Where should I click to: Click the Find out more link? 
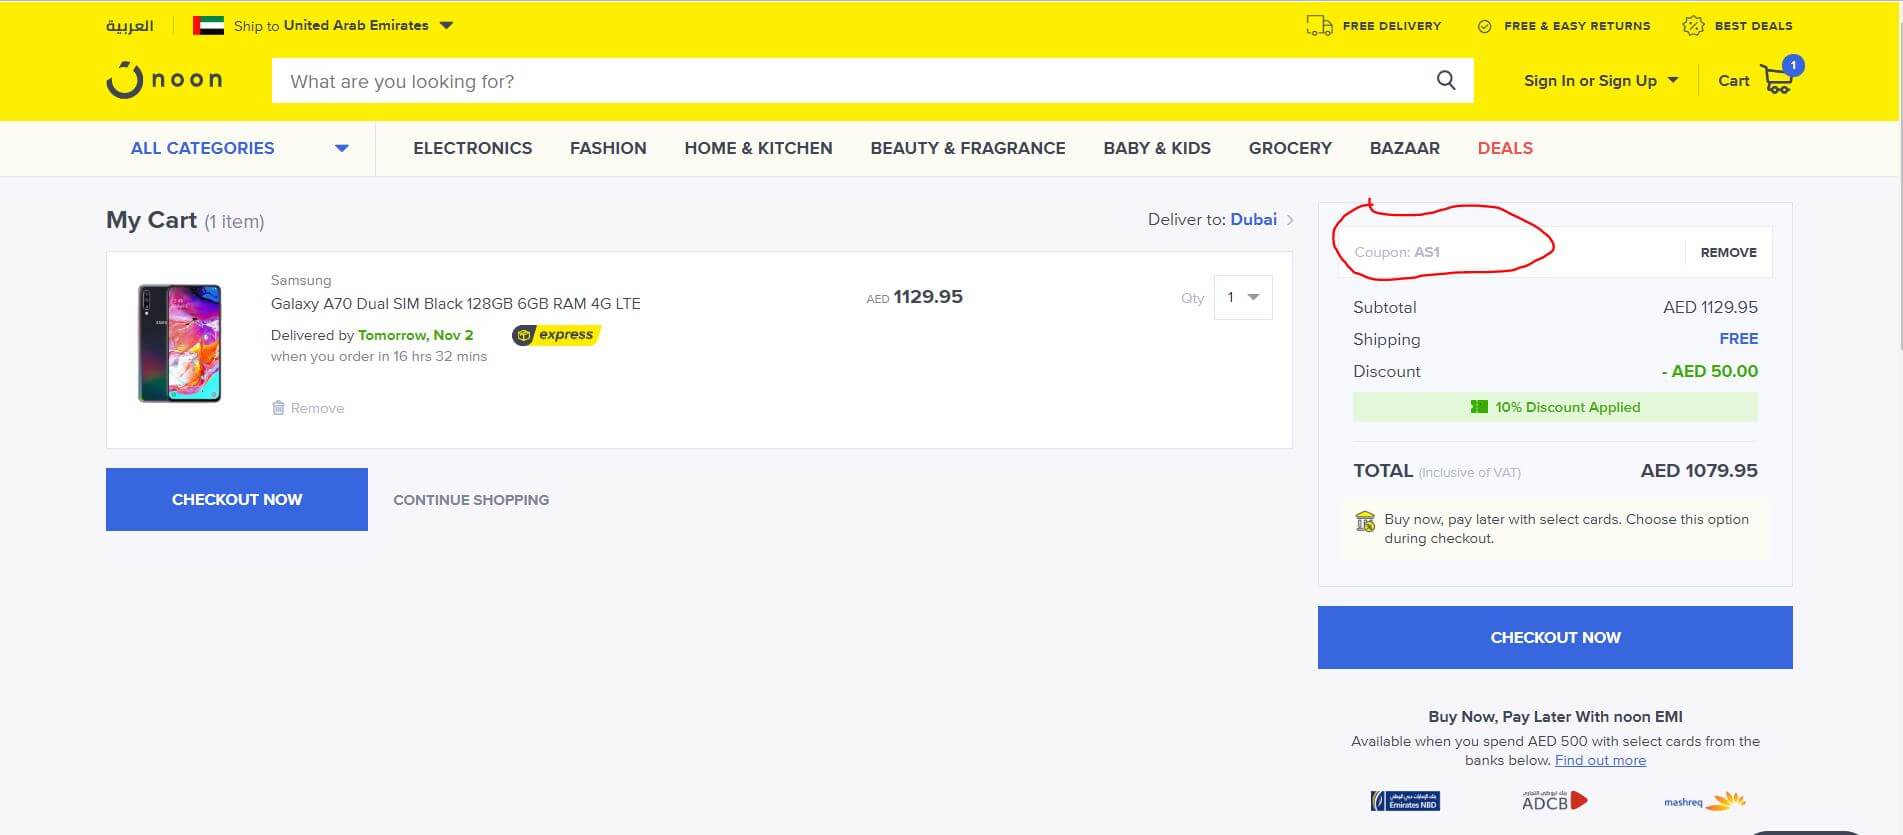pos(1600,760)
